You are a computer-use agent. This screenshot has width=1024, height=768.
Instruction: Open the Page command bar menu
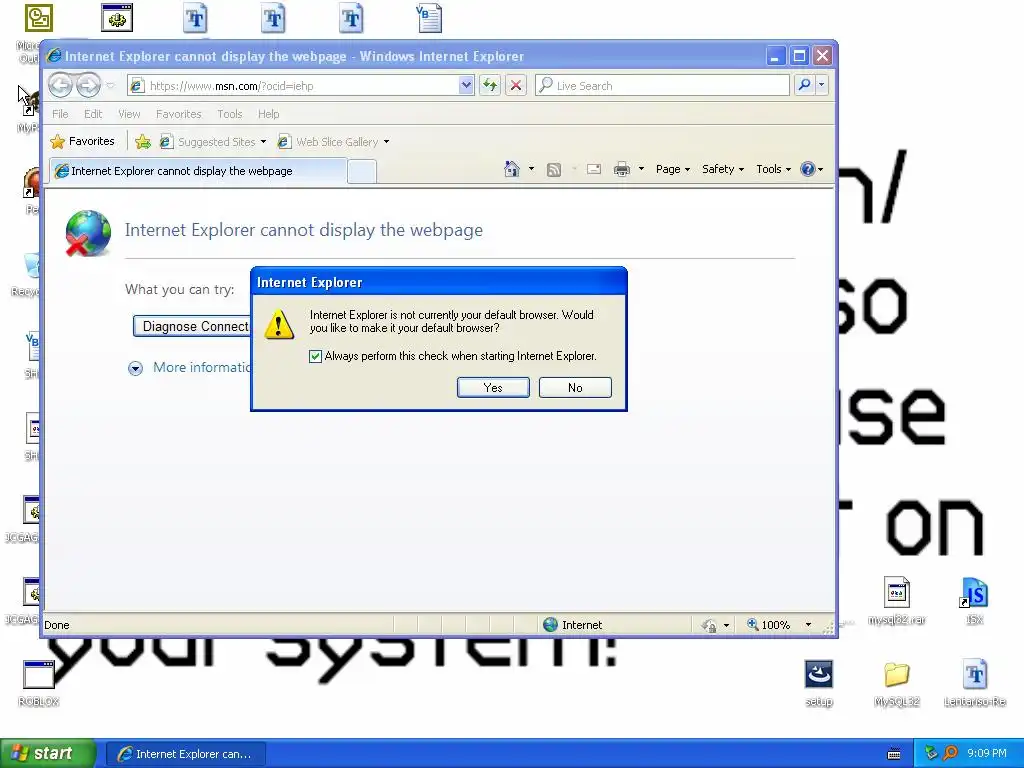point(673,169)
